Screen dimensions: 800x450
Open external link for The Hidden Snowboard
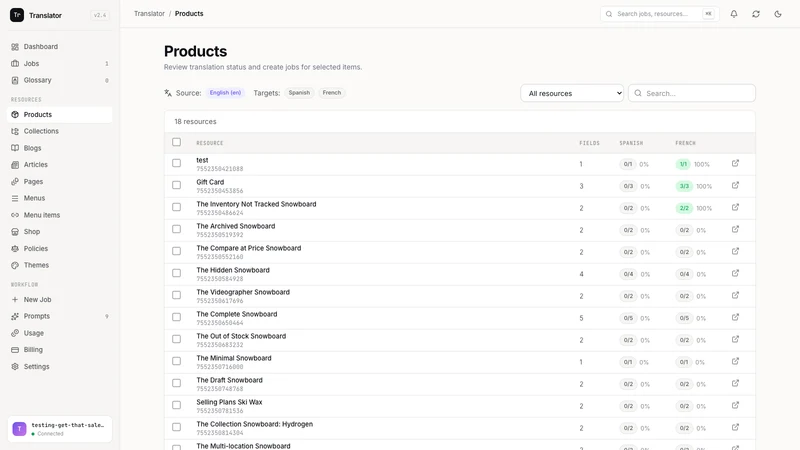(x=735, y=273)
